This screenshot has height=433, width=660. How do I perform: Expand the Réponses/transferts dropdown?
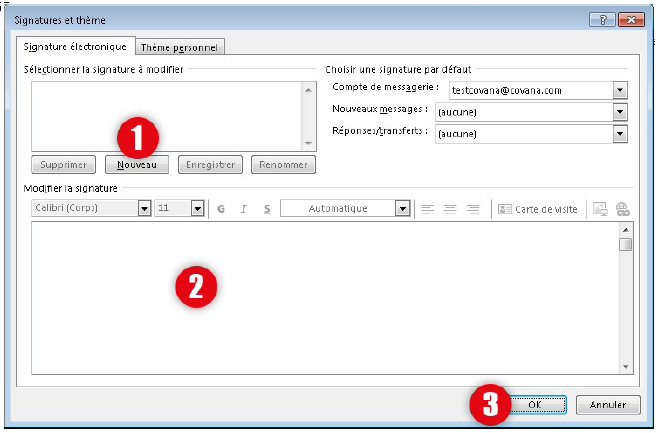[x=620, y=133]
